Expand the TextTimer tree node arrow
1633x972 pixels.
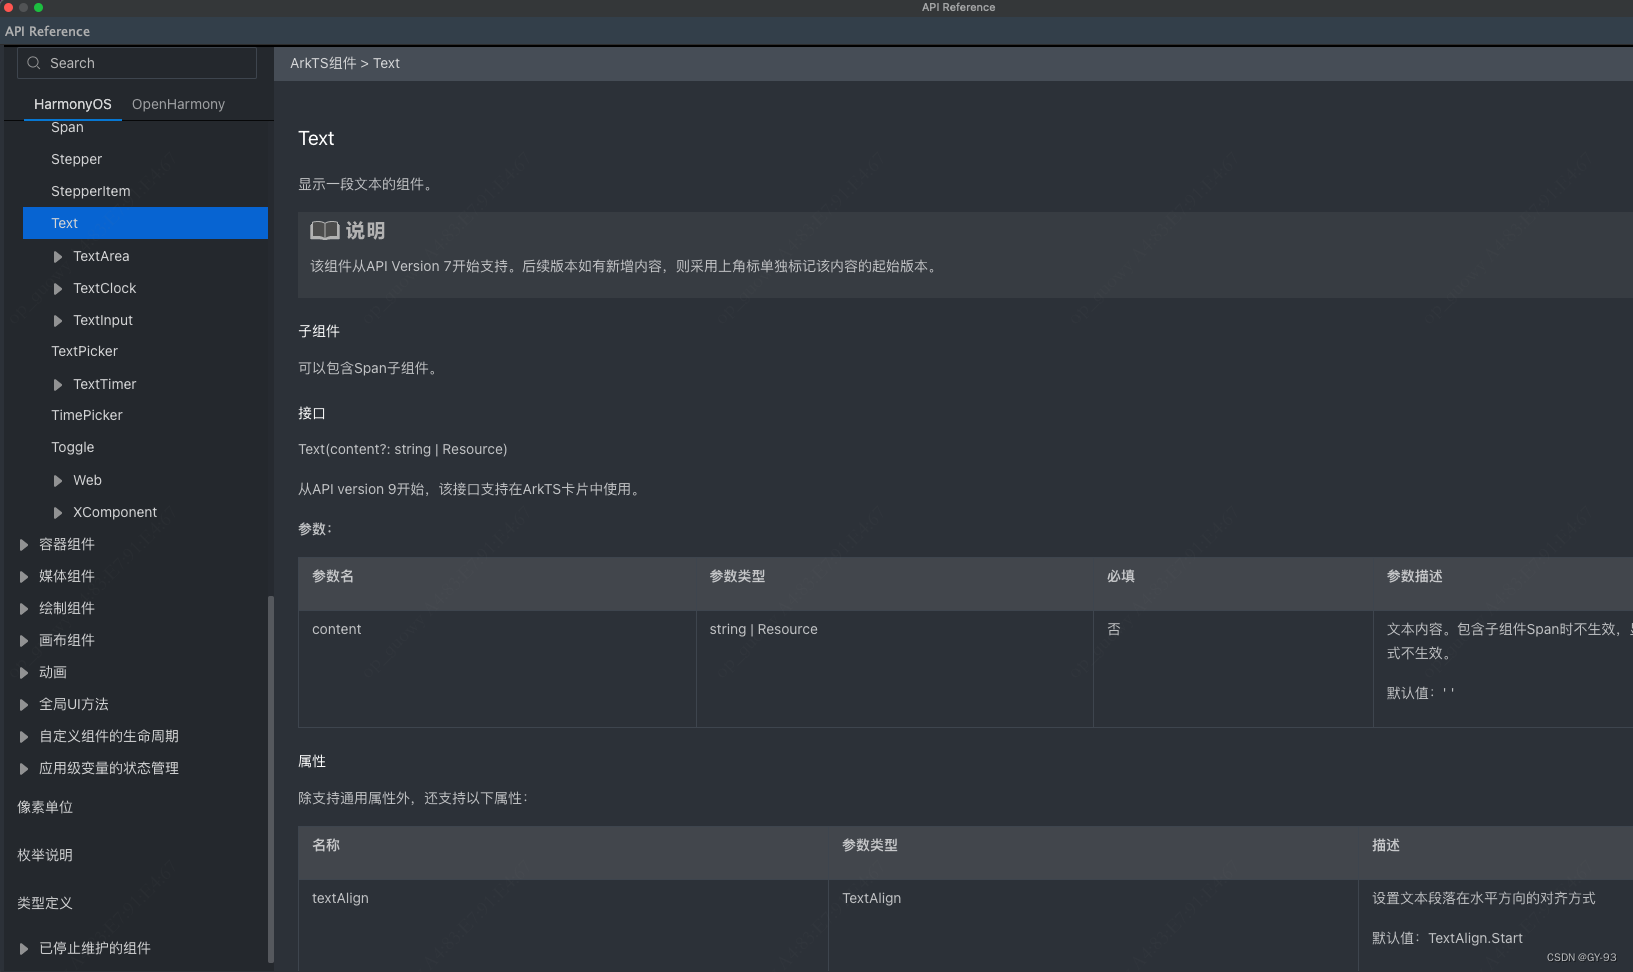pyautogui.click(x=58, y=385)
